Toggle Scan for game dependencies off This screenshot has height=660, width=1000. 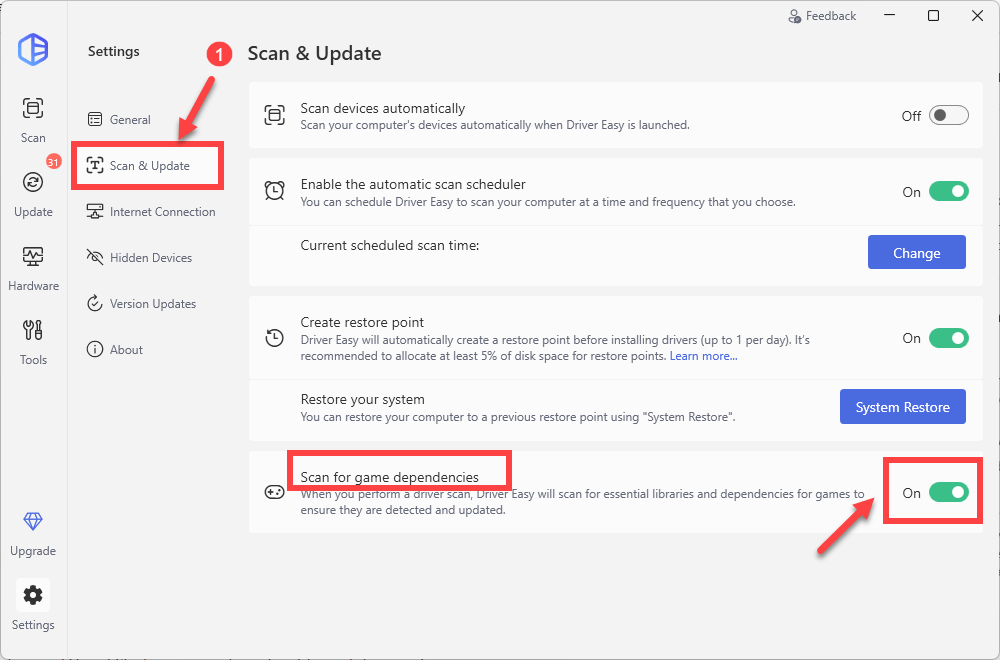click(x=948, y=492)
